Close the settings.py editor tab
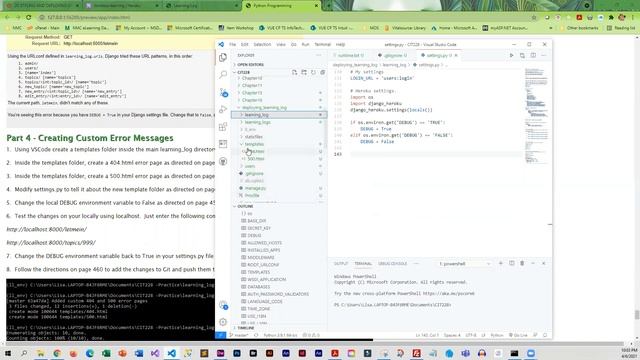This screenshot has height=360, width=640. click(x=456, y=56)
